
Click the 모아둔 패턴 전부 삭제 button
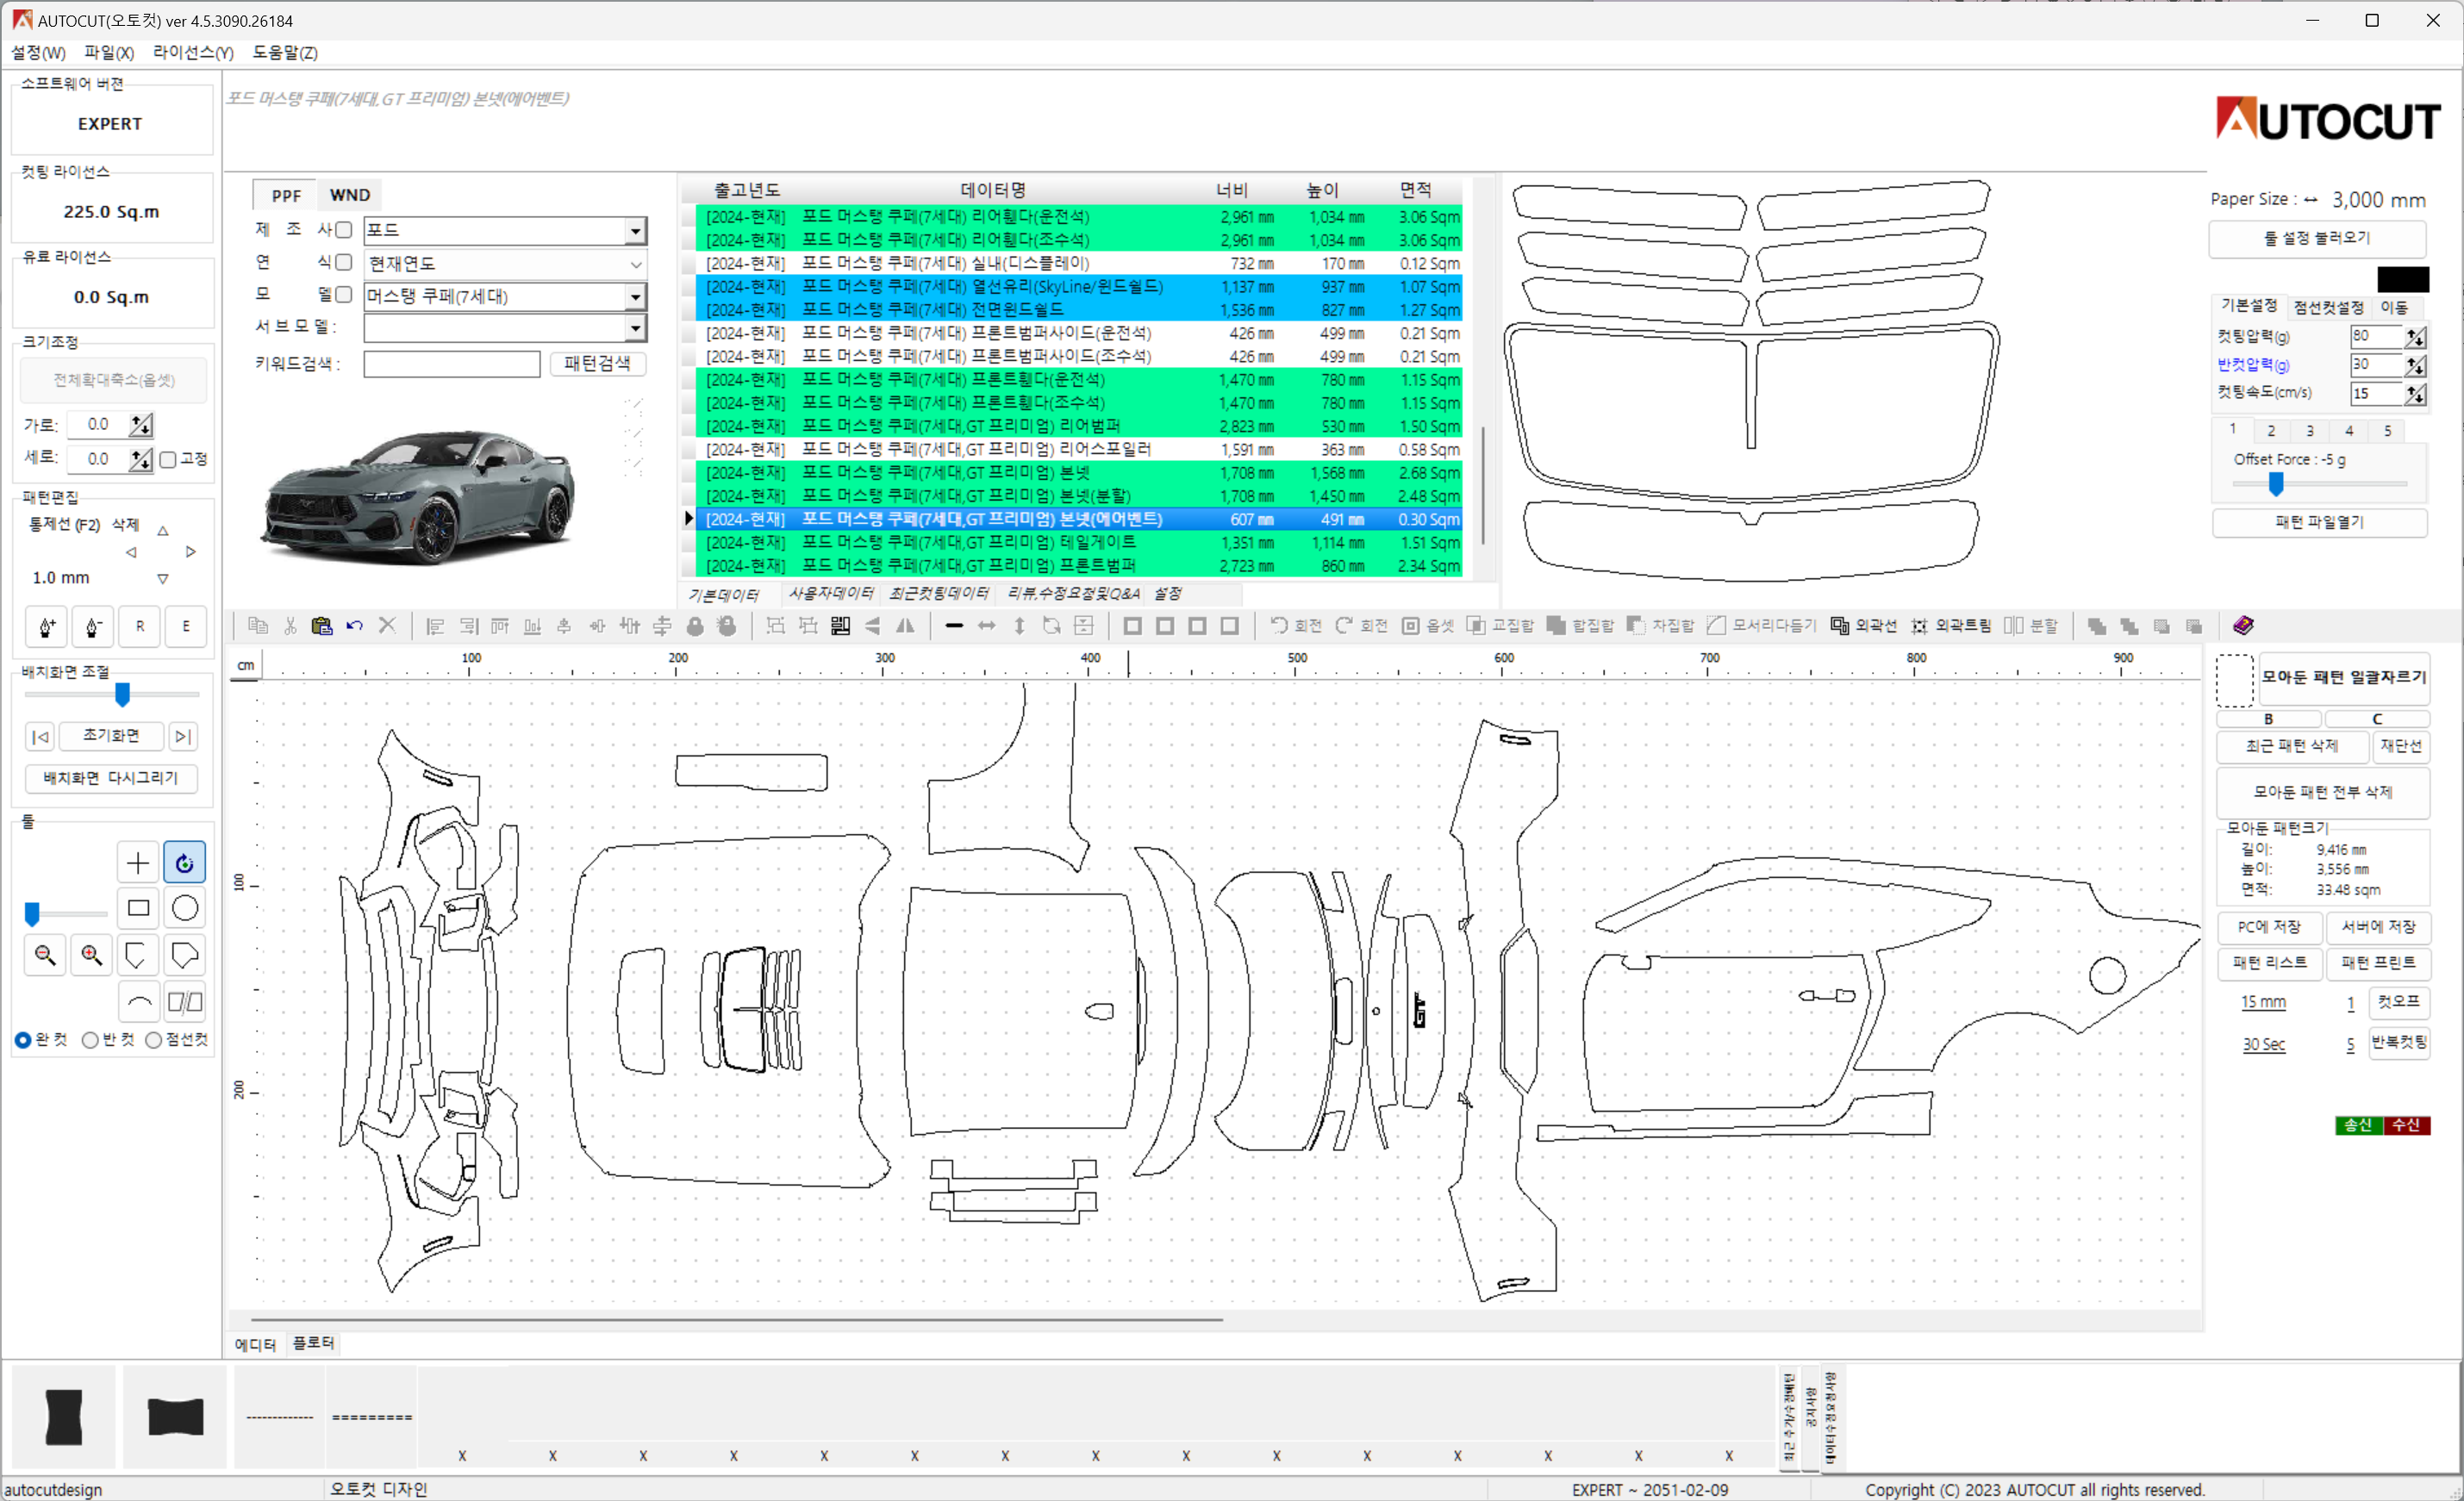[x=2323, y=792]
